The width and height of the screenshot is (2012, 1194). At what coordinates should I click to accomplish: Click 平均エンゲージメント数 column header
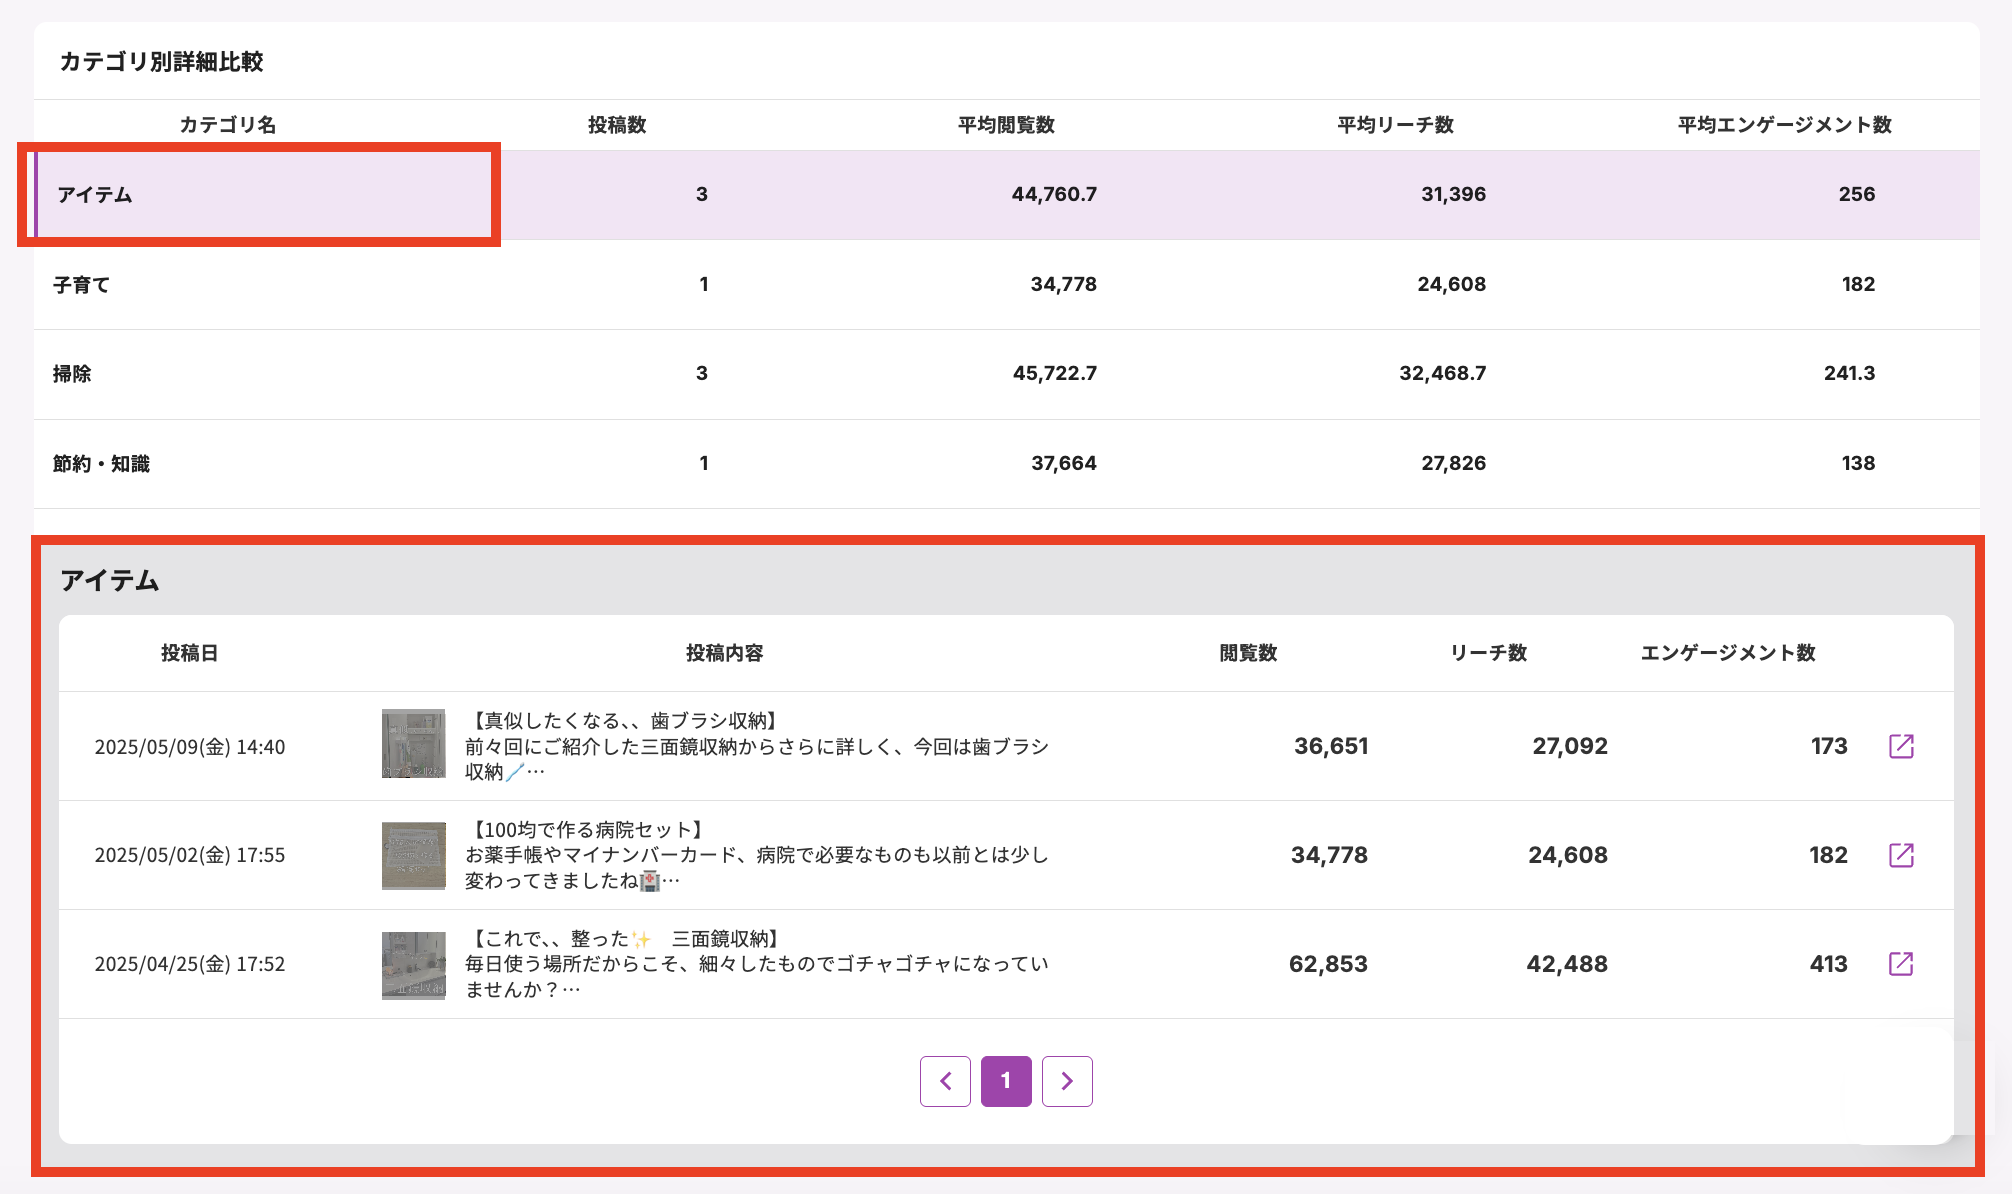pos(1784,125)
